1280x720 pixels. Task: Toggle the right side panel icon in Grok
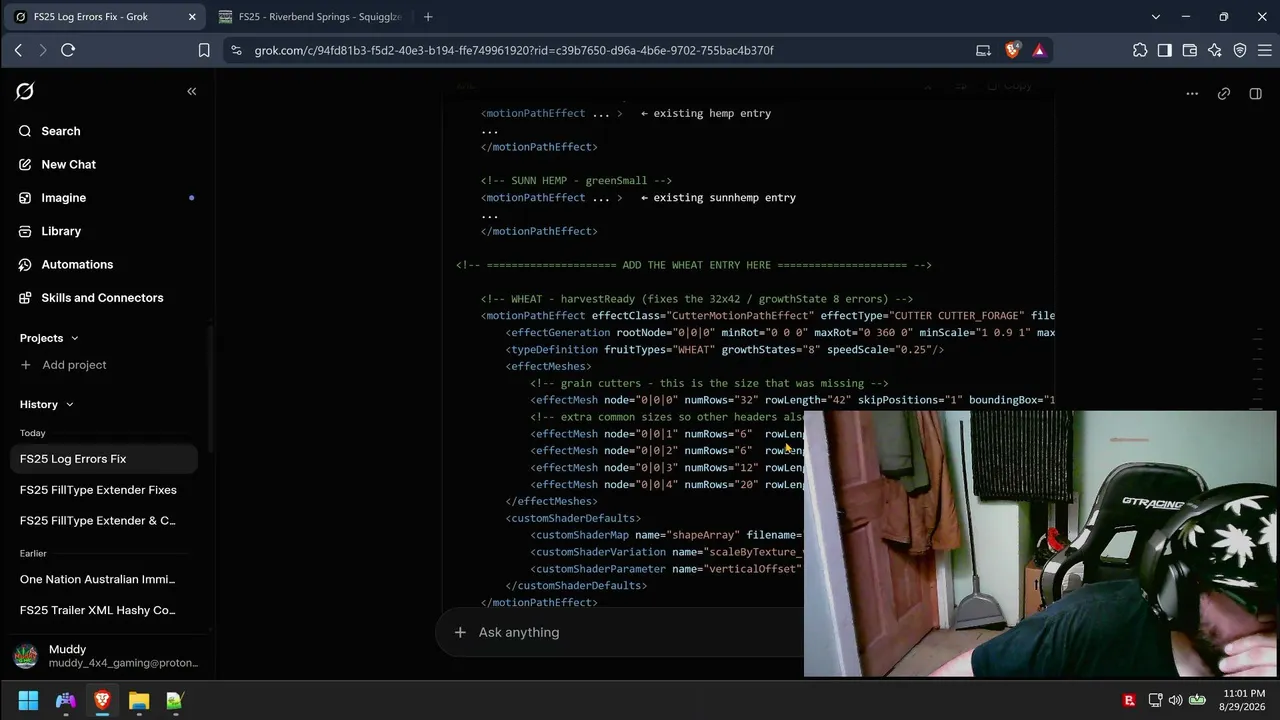[x=1256, y=93]
